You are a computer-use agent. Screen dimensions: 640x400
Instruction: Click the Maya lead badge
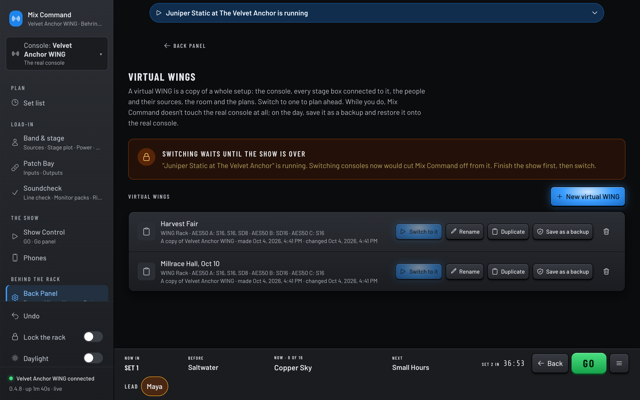pos(154,387)
